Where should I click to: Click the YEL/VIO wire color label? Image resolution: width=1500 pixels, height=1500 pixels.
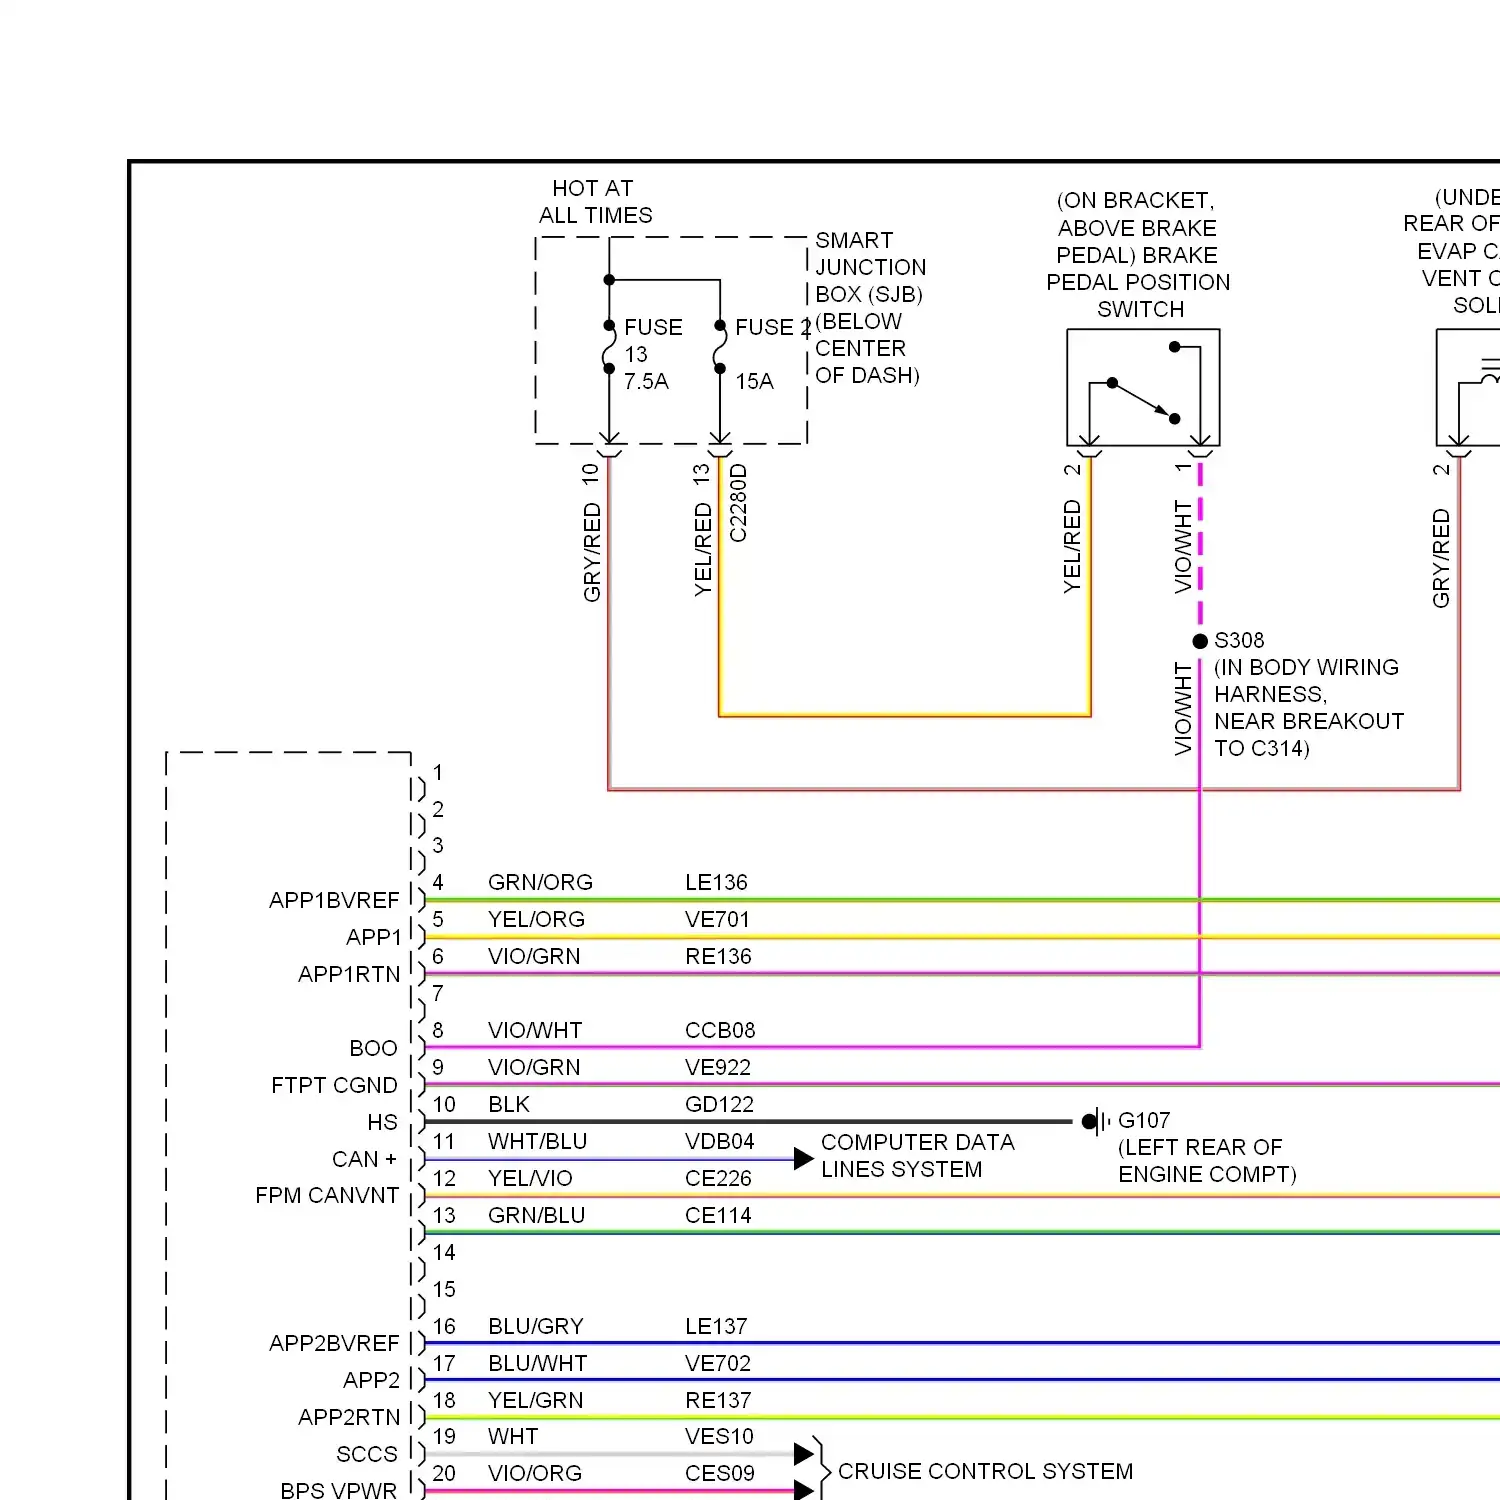click(530, 1178)
